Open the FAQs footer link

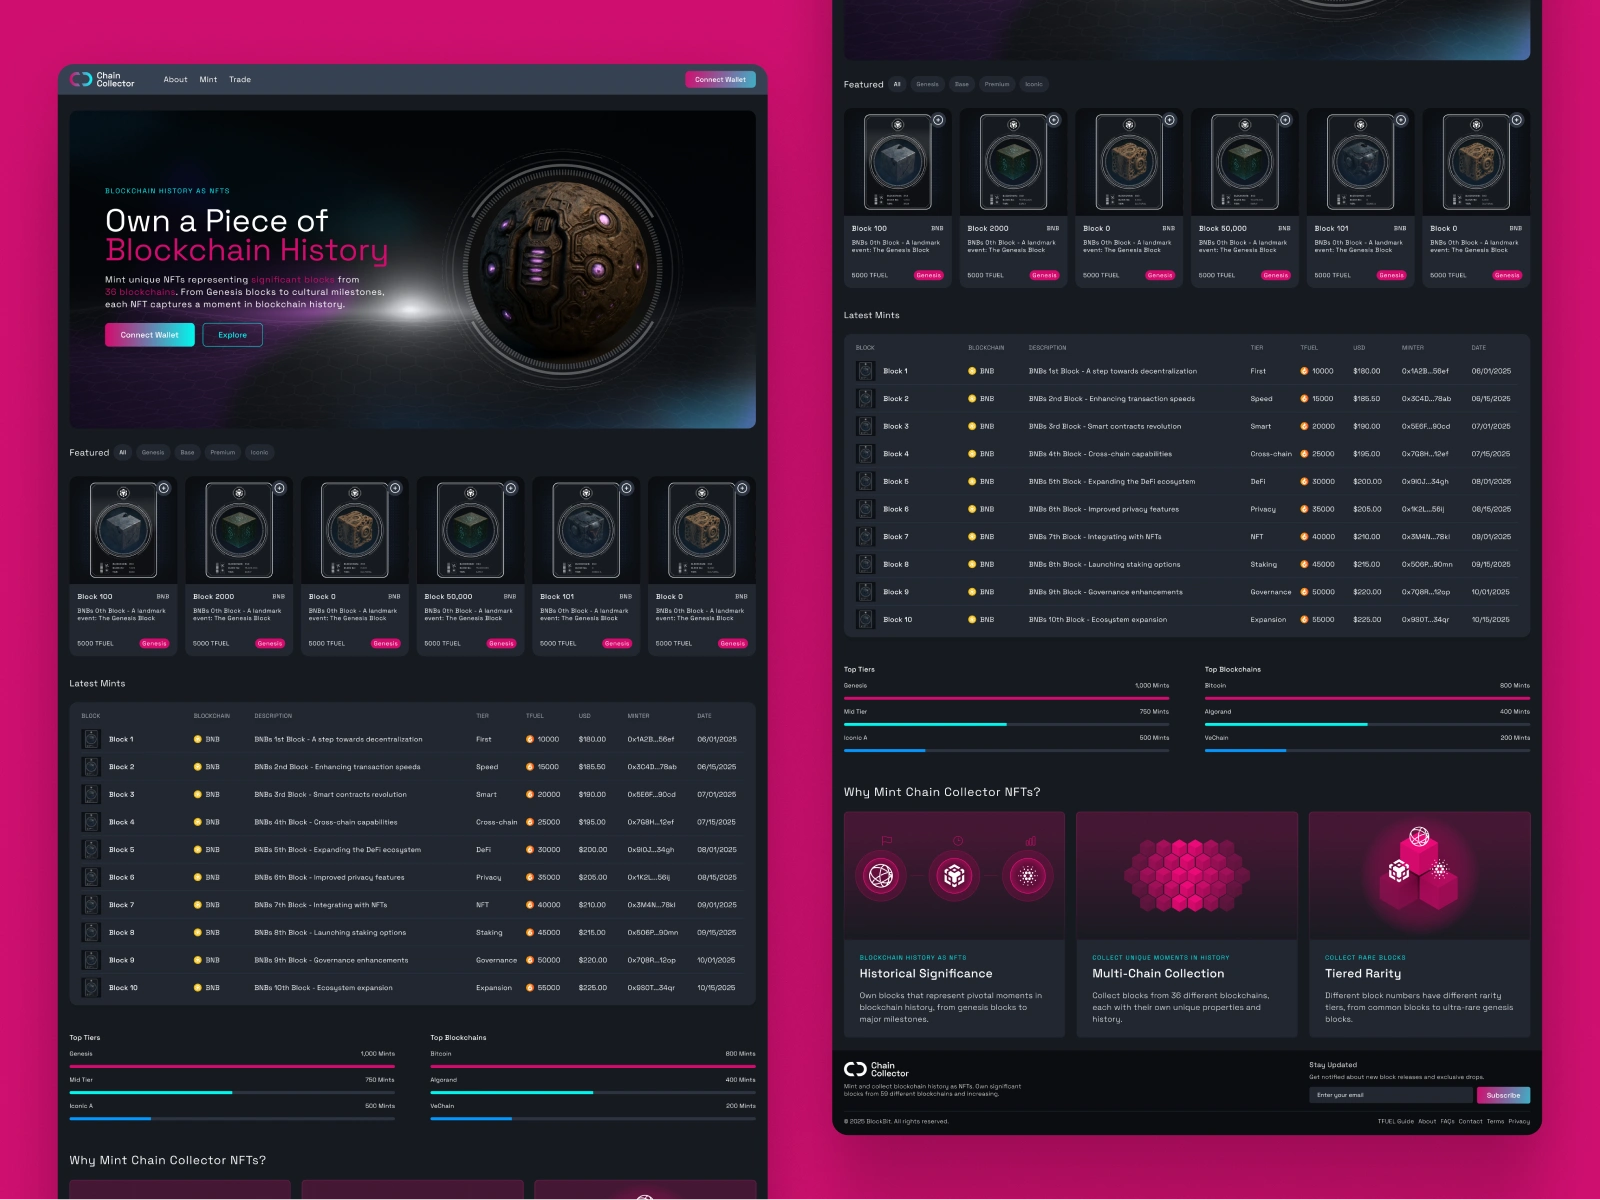(1447, 1122)
